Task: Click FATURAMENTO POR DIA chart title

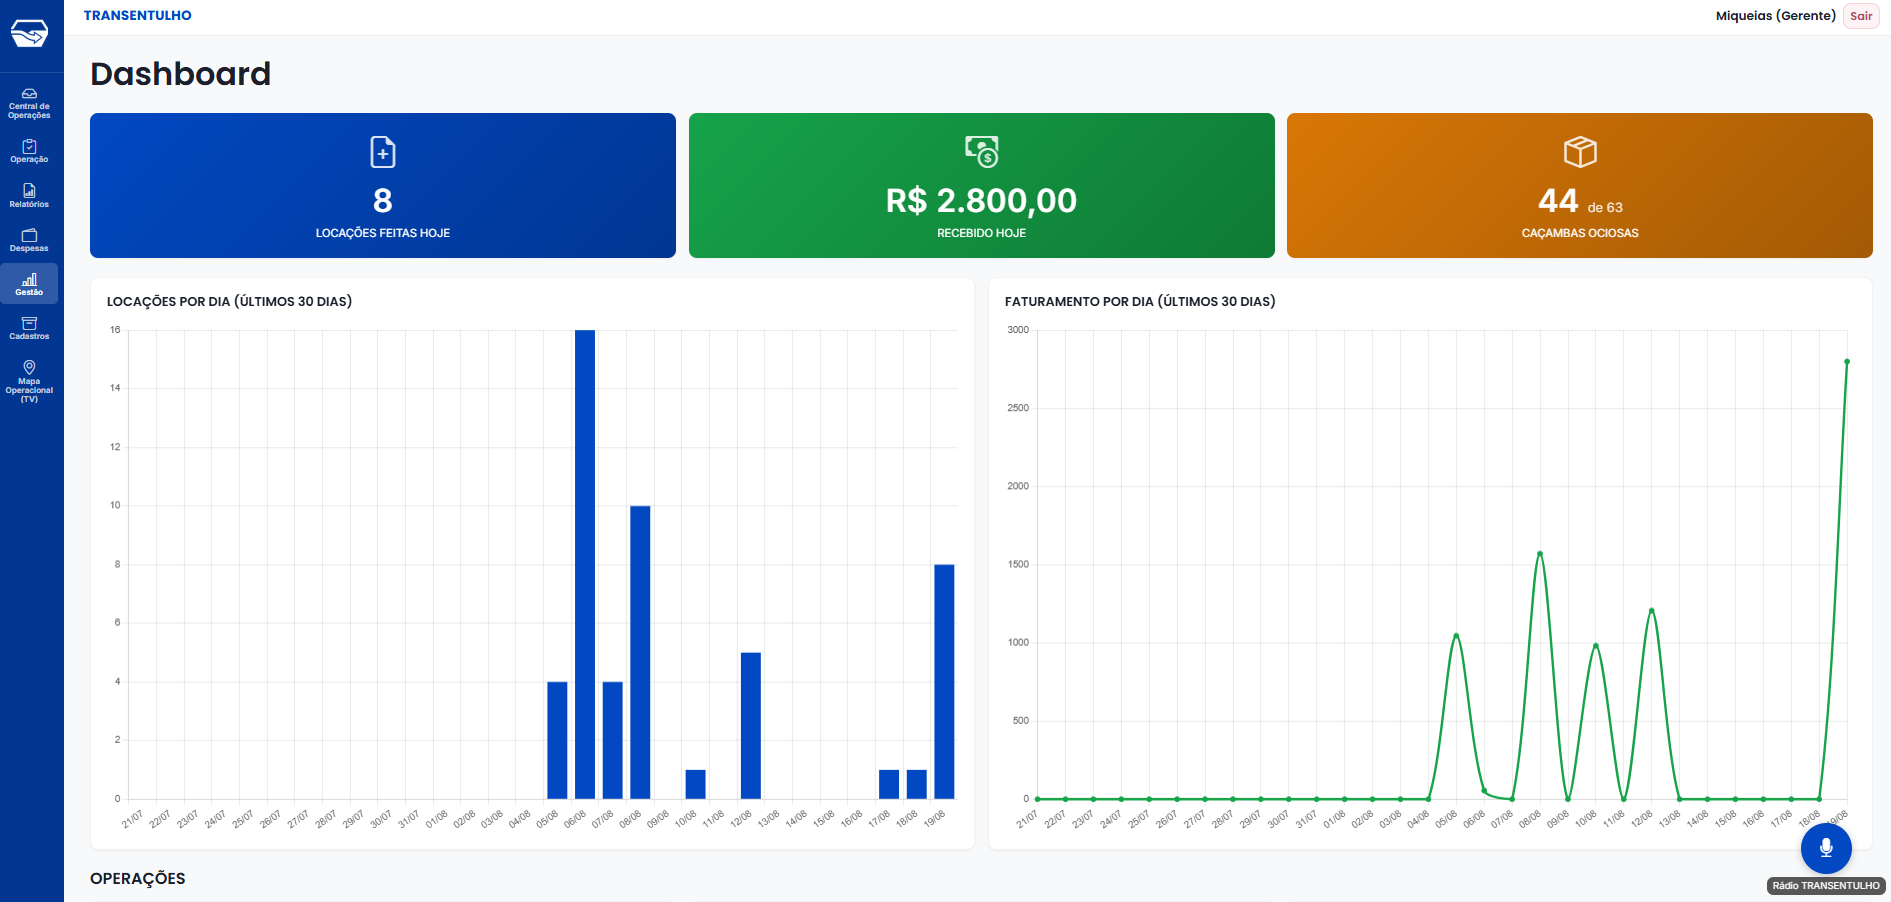Action: pyautogui.click(x=1140, y=301)
